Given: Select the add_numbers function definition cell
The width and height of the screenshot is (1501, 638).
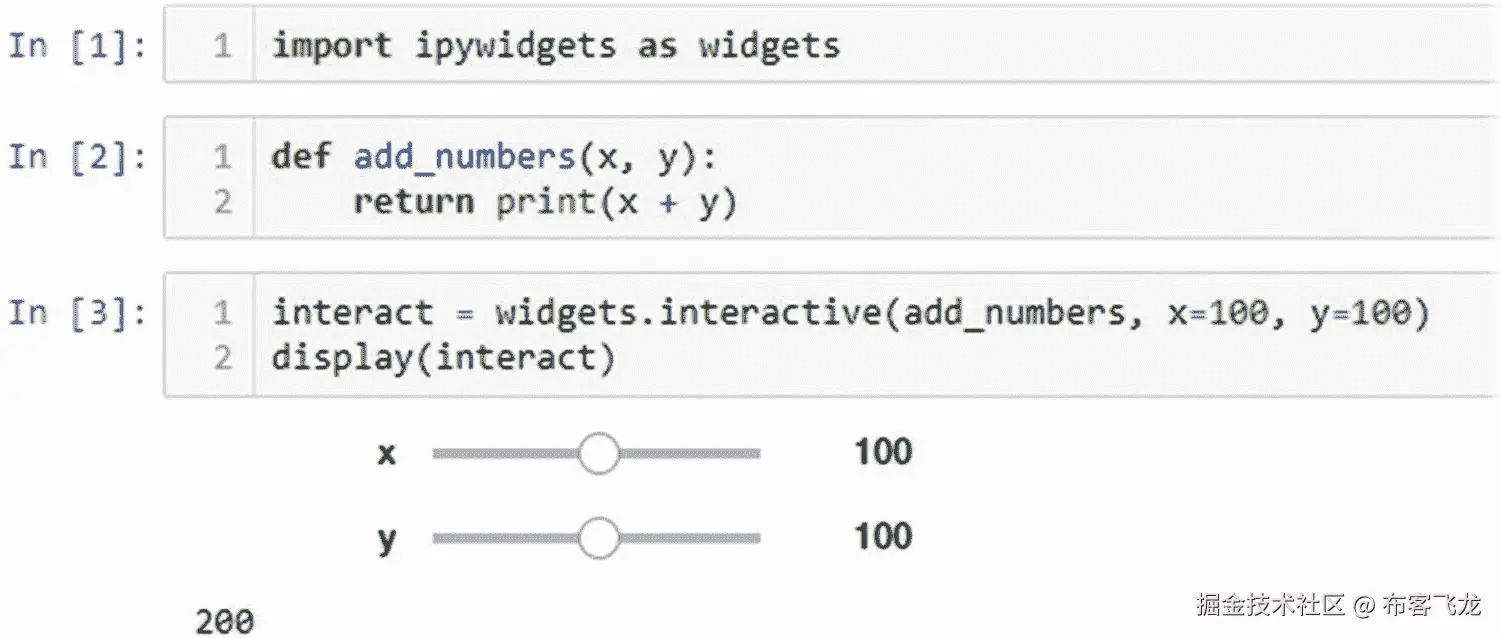Looking at the screenshot, I should point(500,178).
